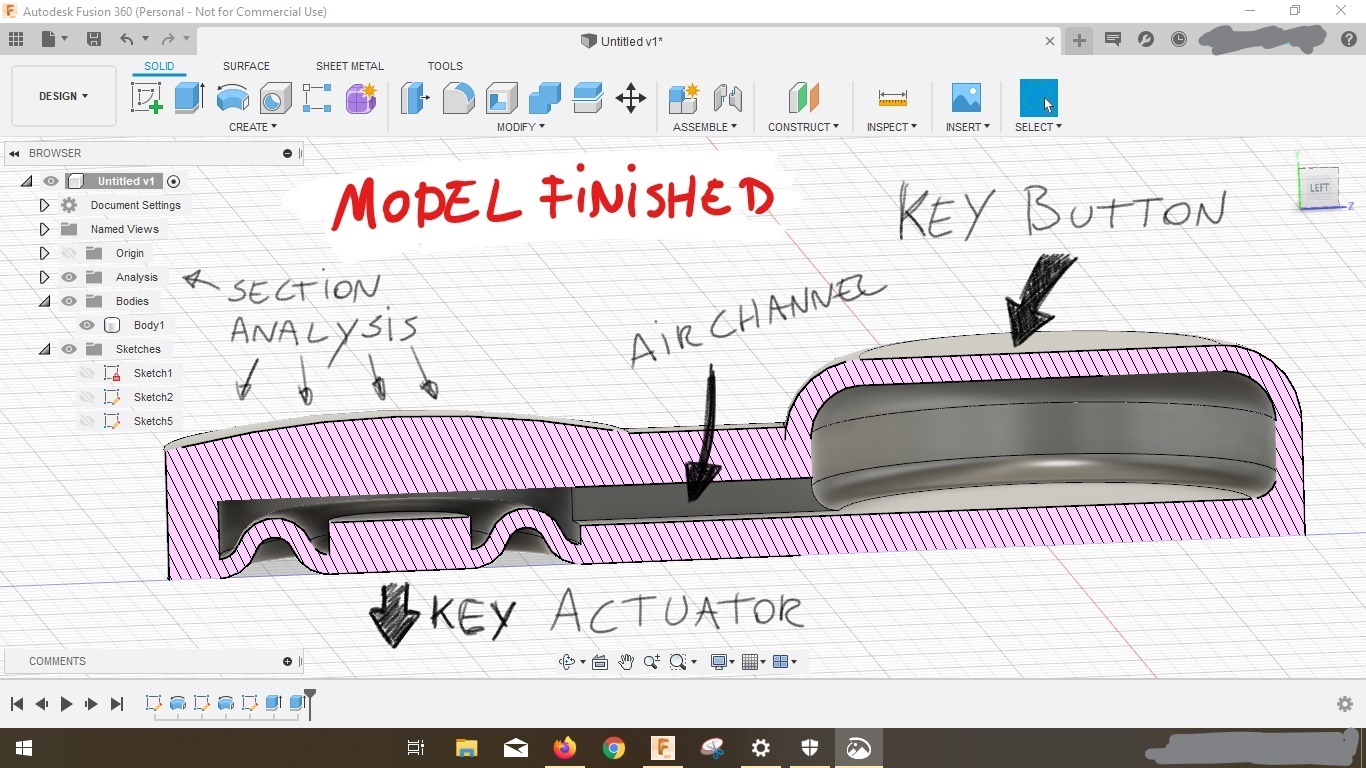Viewport: 1366px width, 768px height.
Task: Activate the Select tool
Action: (x=1038, y=98)
